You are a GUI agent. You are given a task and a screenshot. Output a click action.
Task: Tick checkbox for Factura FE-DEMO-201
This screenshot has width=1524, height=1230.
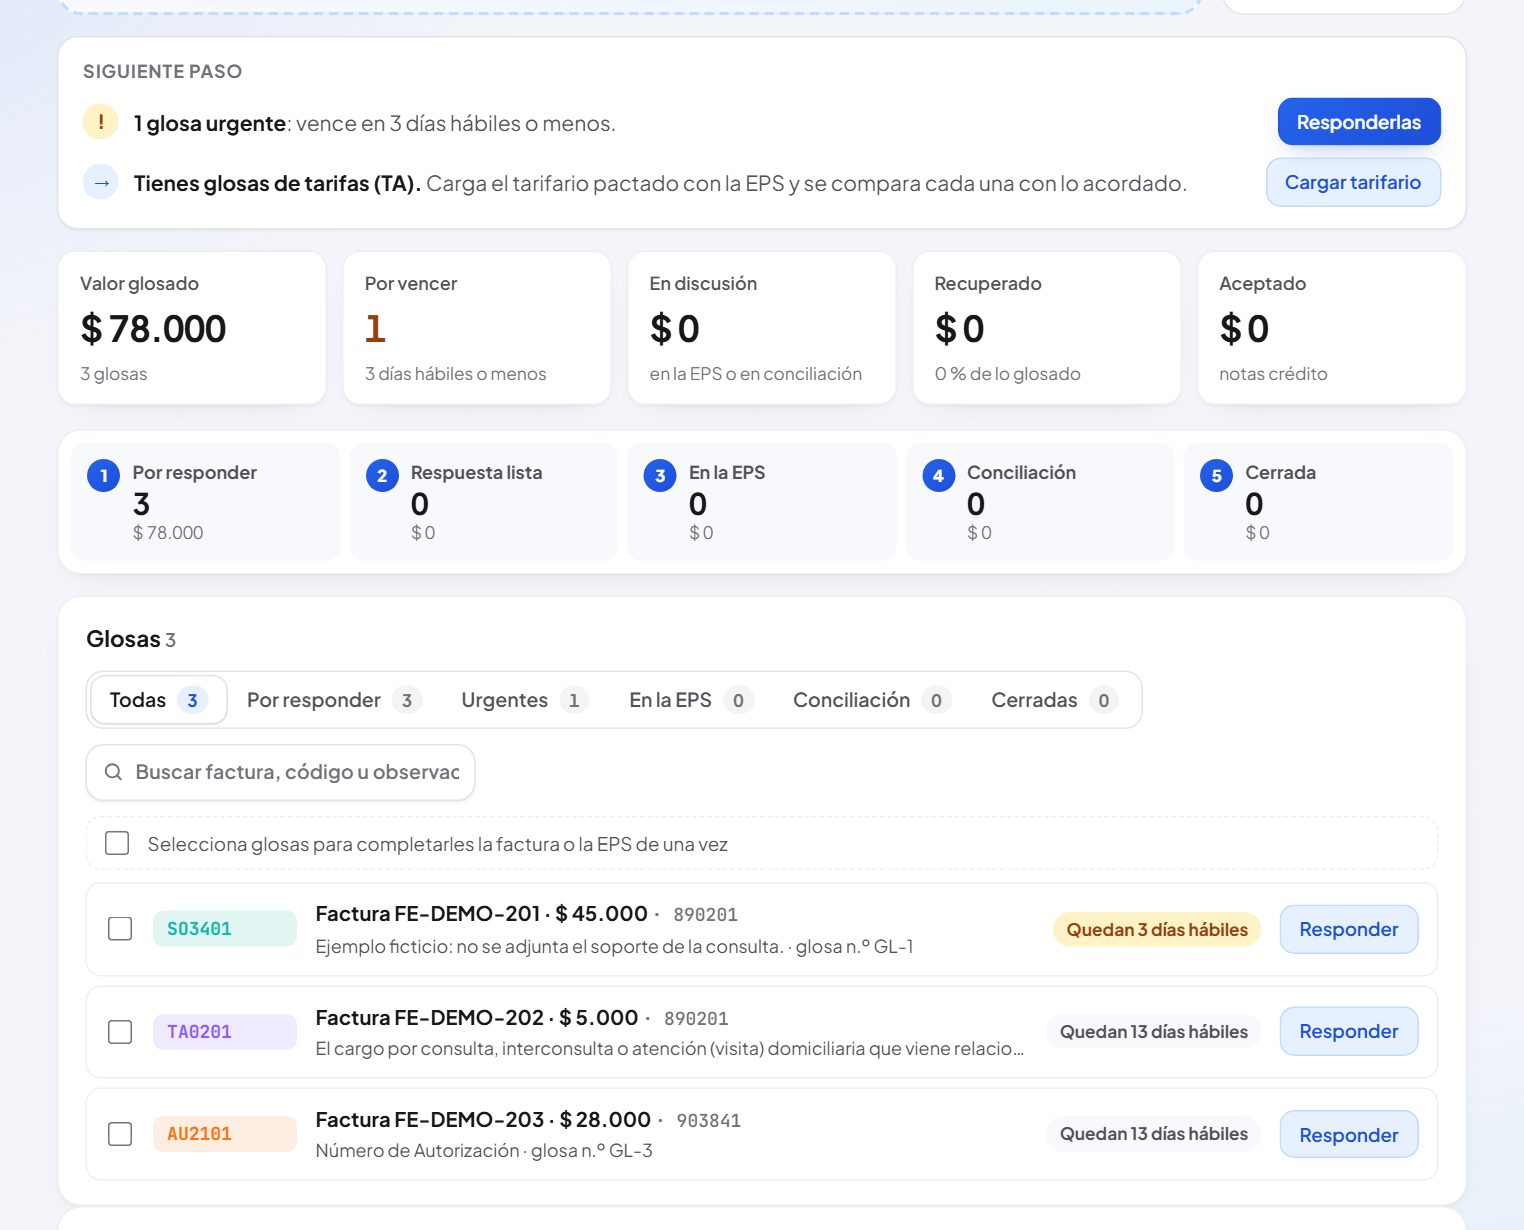coord(120,929)
